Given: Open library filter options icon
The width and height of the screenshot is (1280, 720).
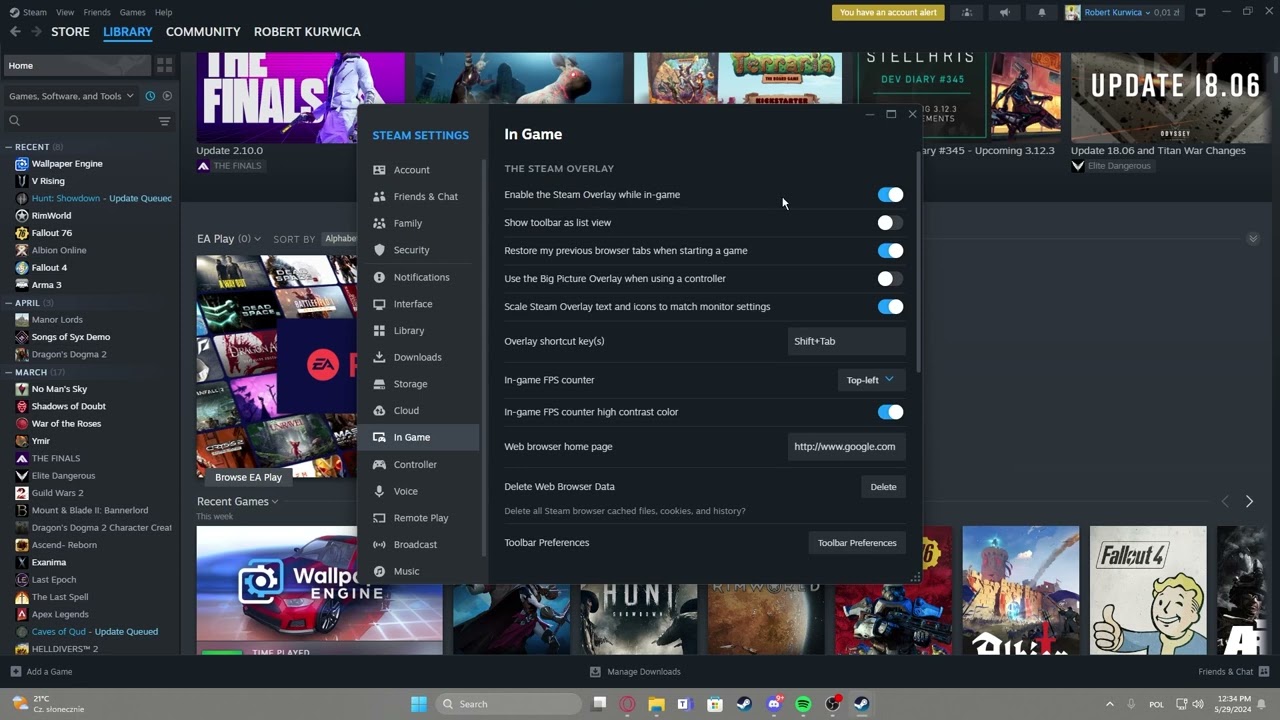Looking at the screenshot, I should pyautogui.click(x=164, y=121).
